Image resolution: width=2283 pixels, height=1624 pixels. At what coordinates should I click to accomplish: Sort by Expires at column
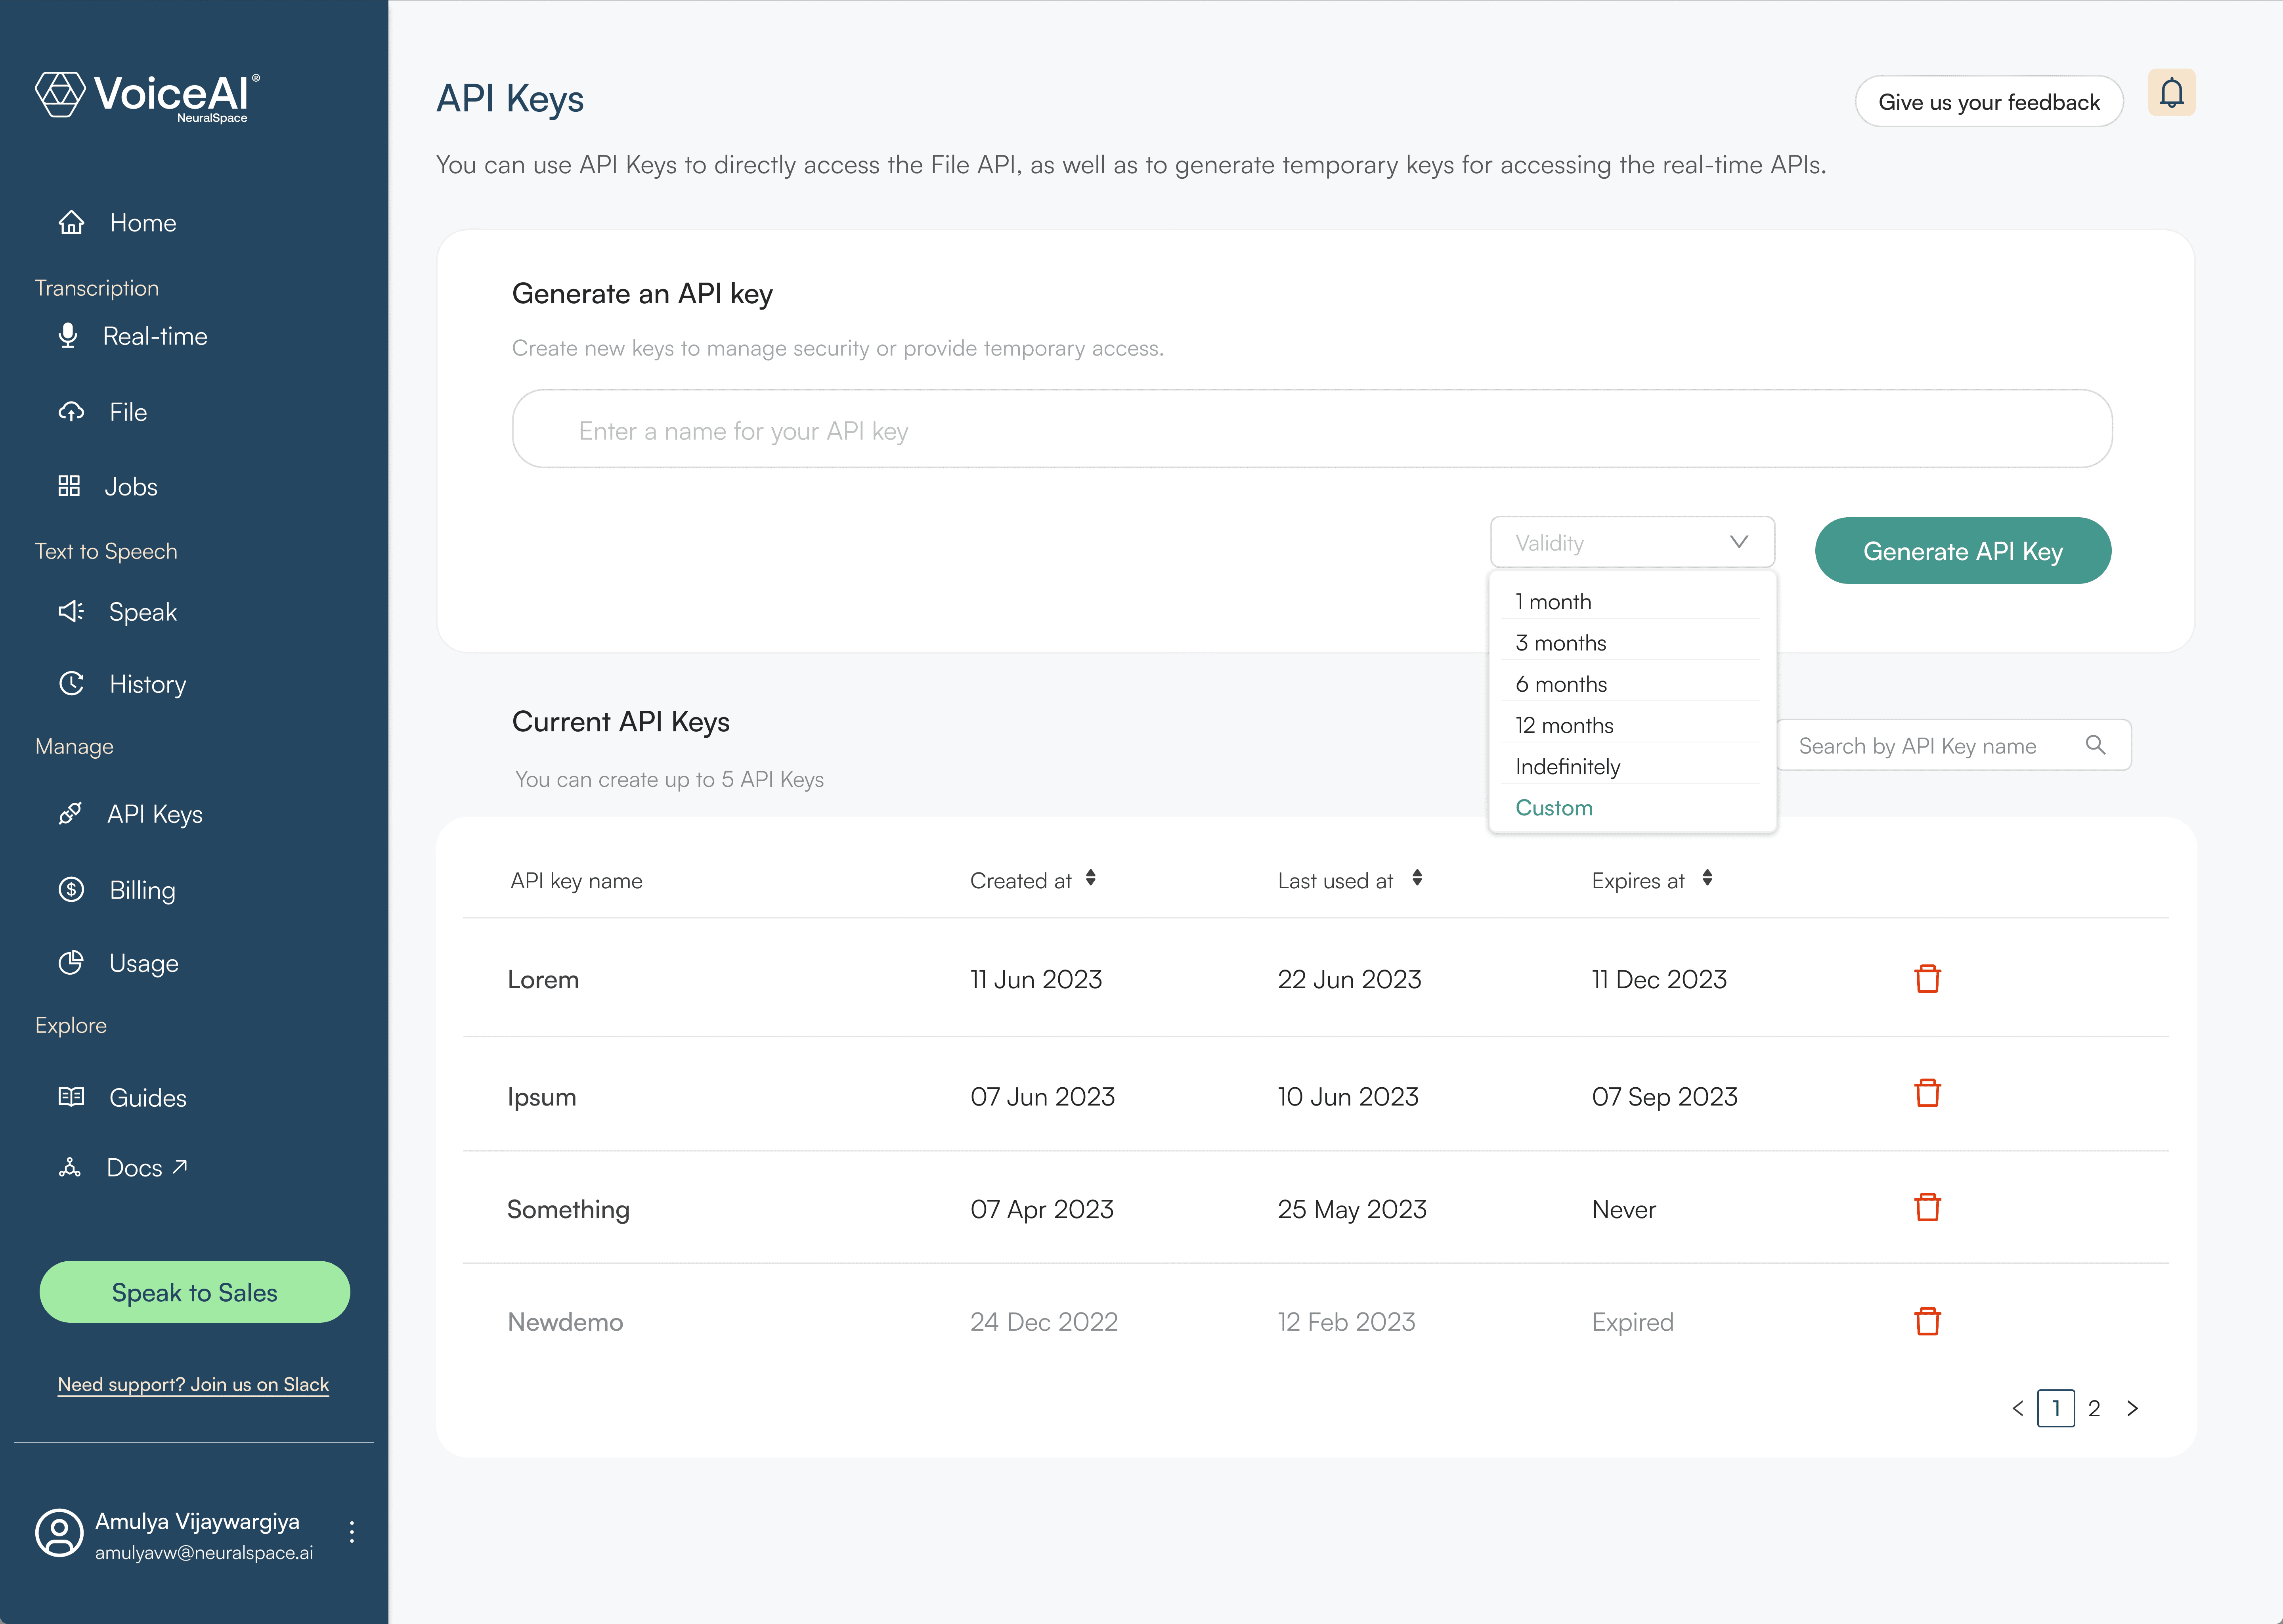1707,878
